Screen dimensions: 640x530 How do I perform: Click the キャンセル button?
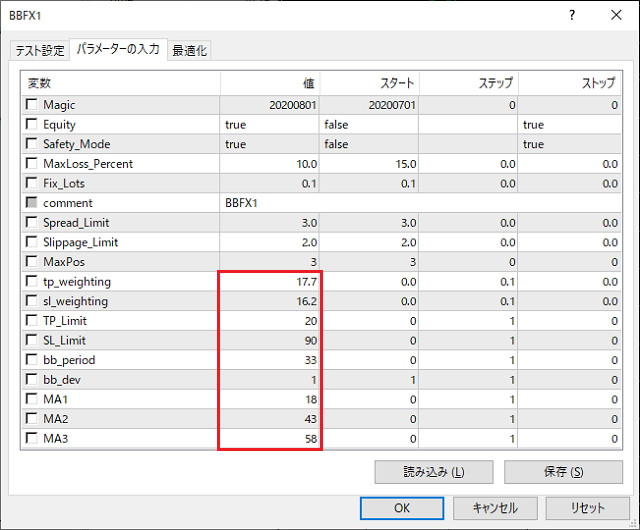click(x=495, y=508)
